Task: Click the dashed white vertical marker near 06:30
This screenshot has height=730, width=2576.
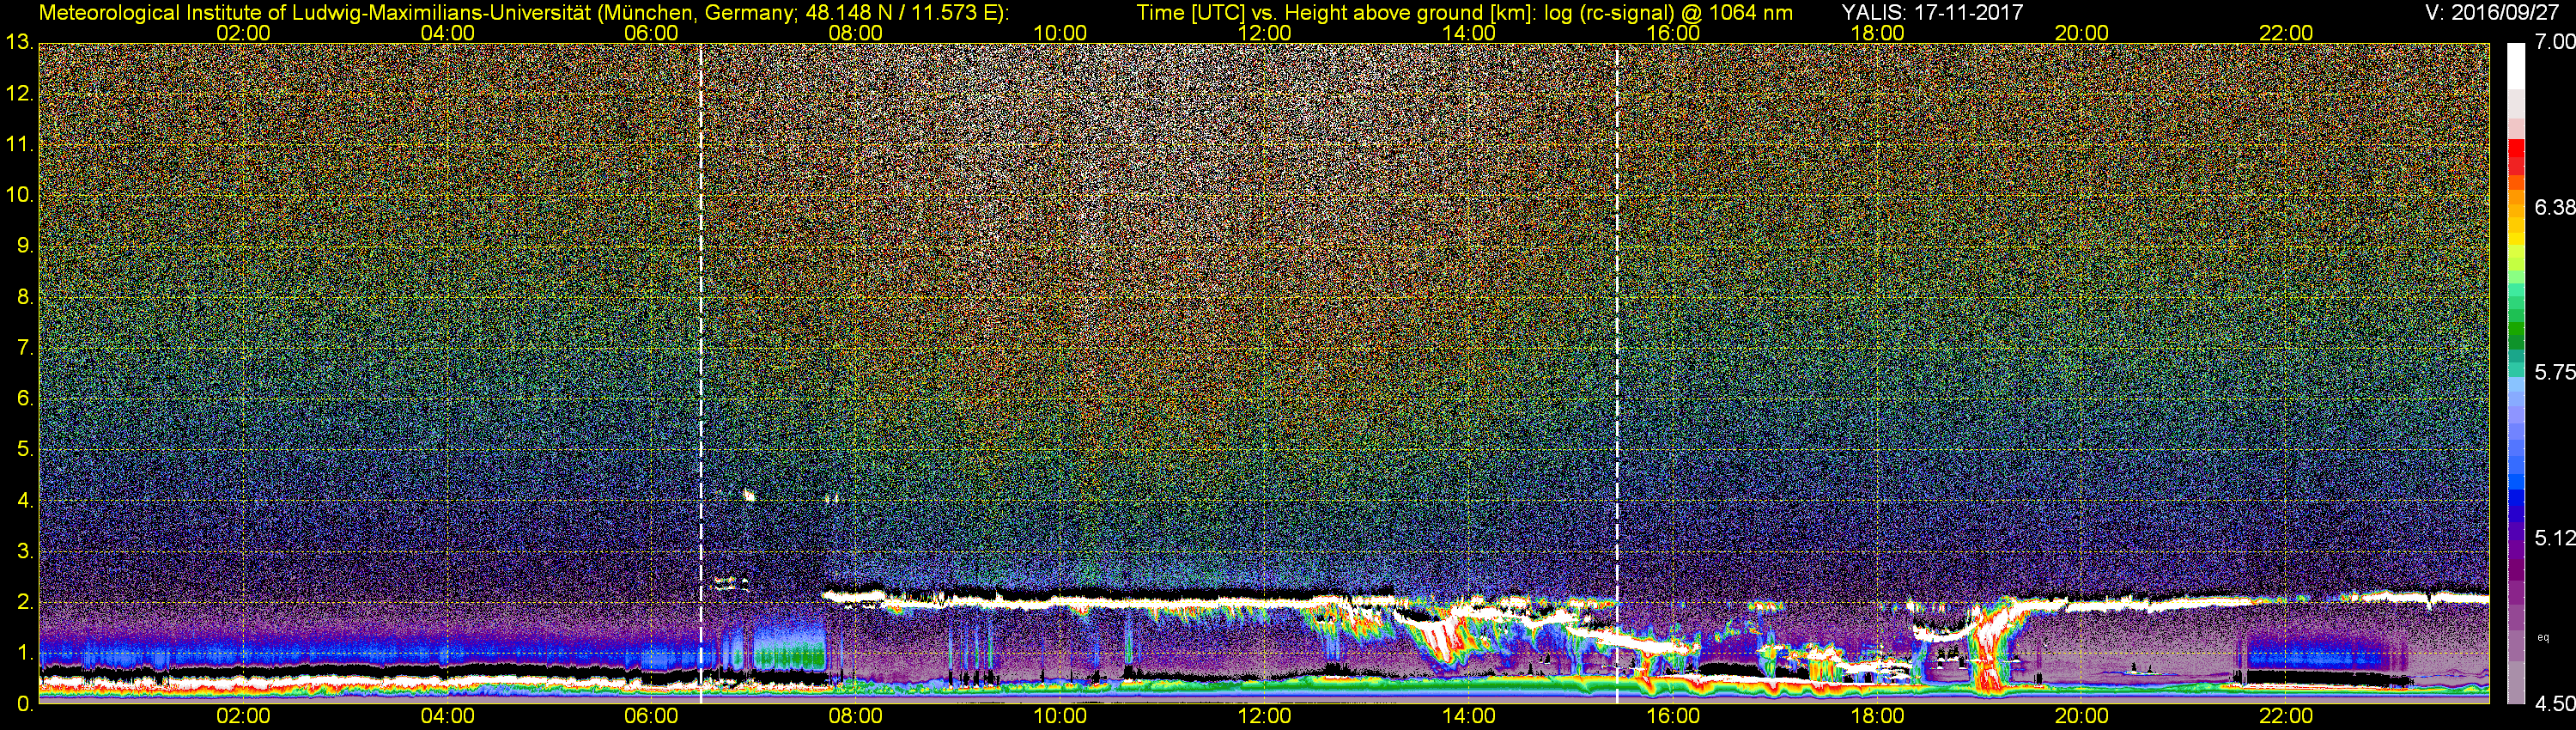Action: [701, 372]
